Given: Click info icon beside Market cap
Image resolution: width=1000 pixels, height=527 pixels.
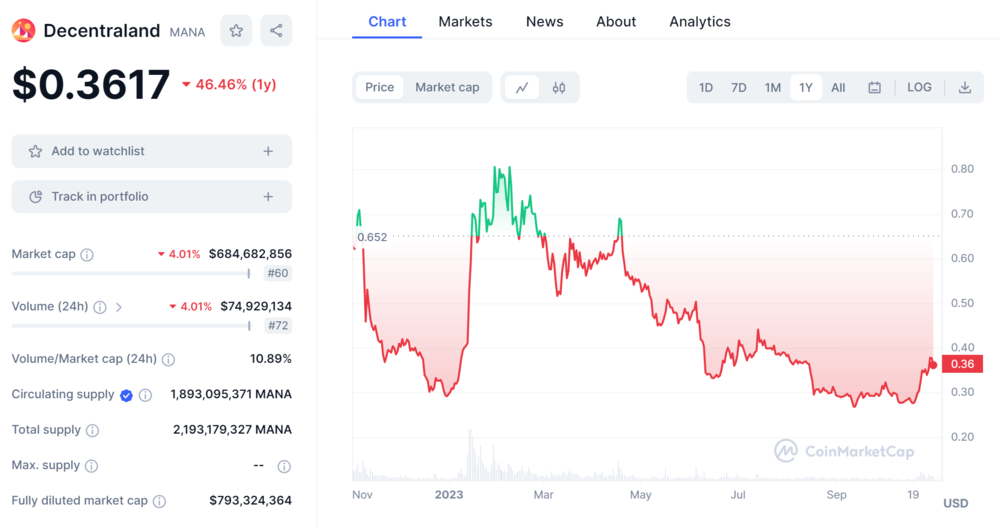Looking at the screenshot, I should pyautogui.click(x=87, y=255).
